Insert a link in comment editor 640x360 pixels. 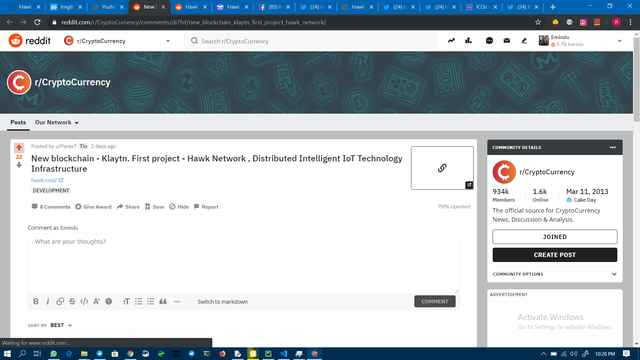(60, 302)
